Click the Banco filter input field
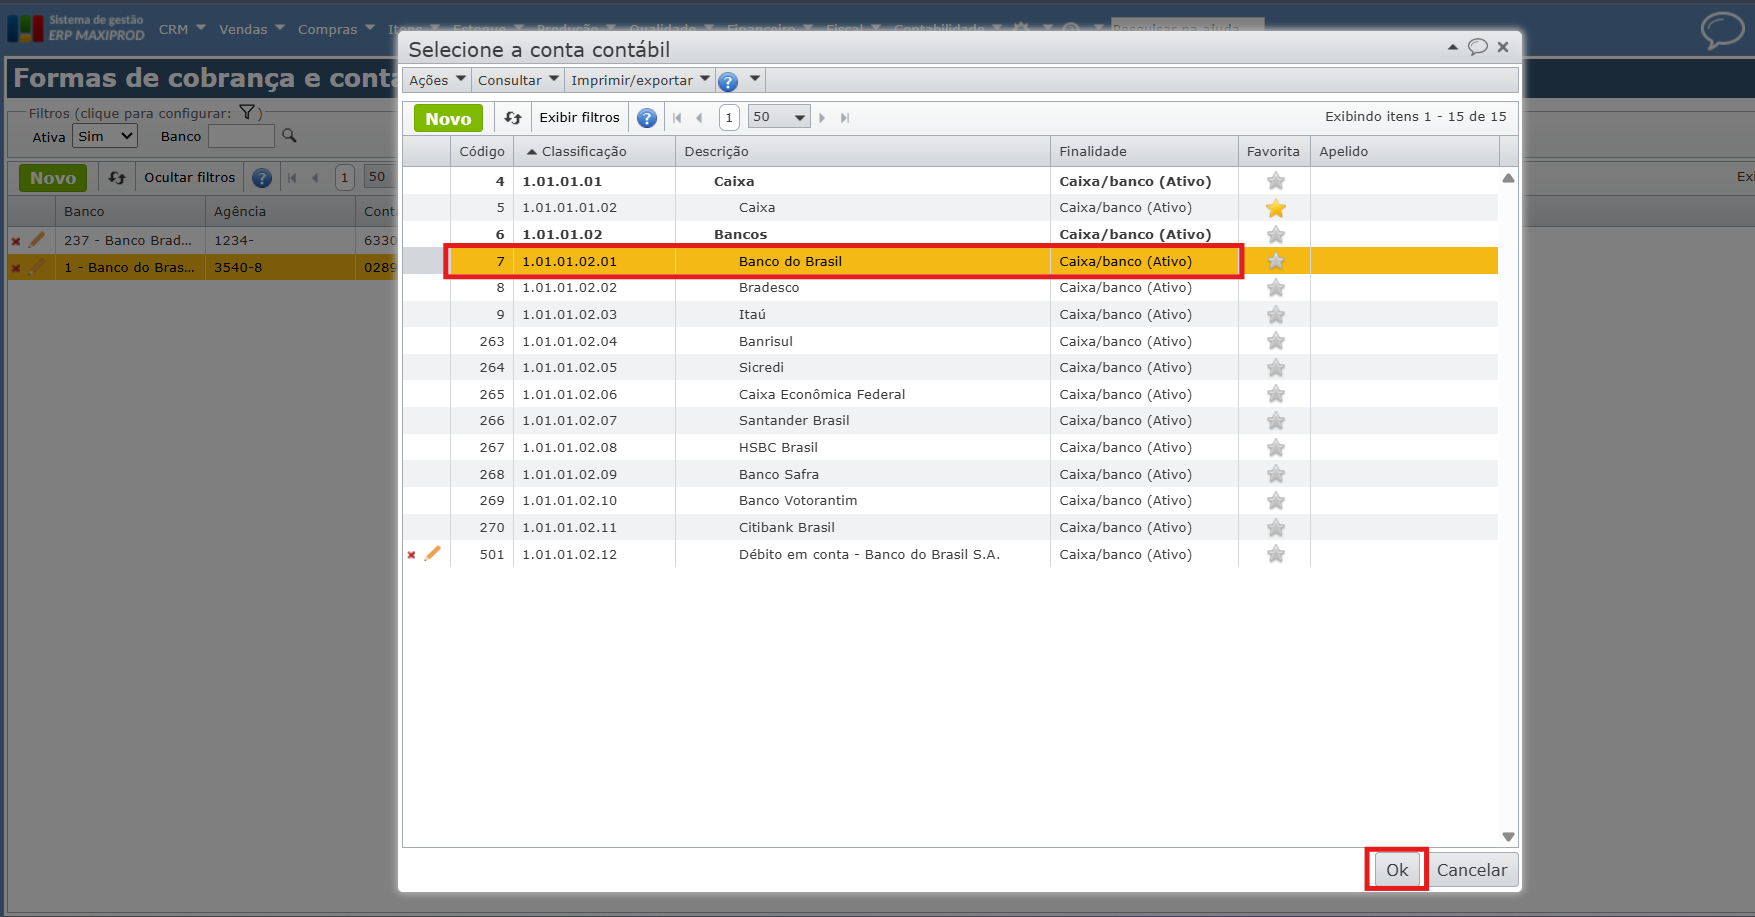Screen dimensions: 1755x917 pyautogui.click(x=241, y=136)
